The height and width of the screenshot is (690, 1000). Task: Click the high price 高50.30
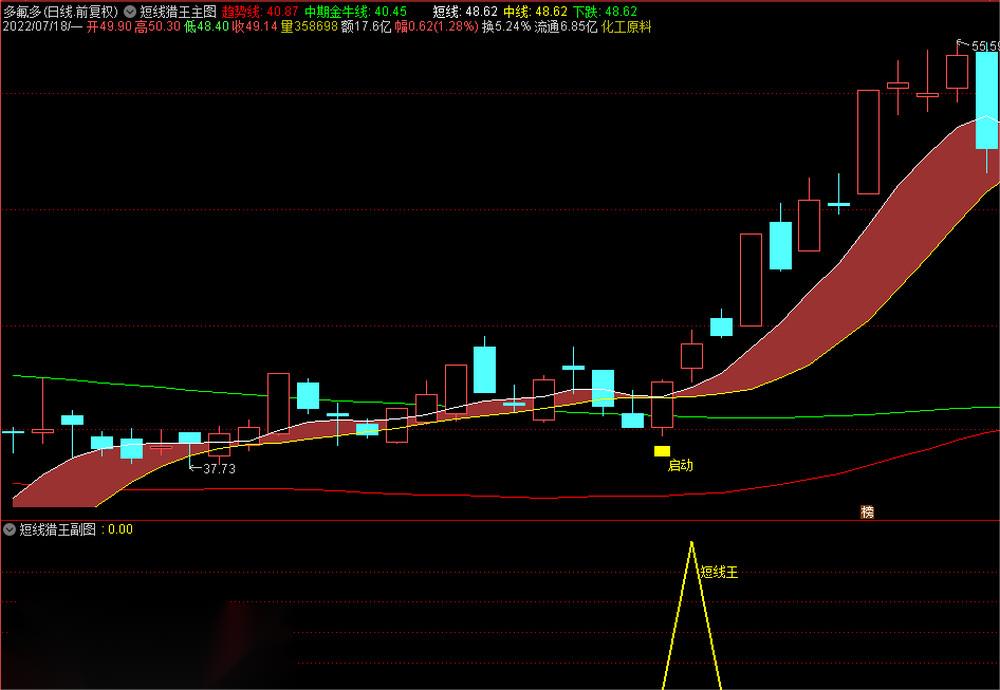pos(158,27)
